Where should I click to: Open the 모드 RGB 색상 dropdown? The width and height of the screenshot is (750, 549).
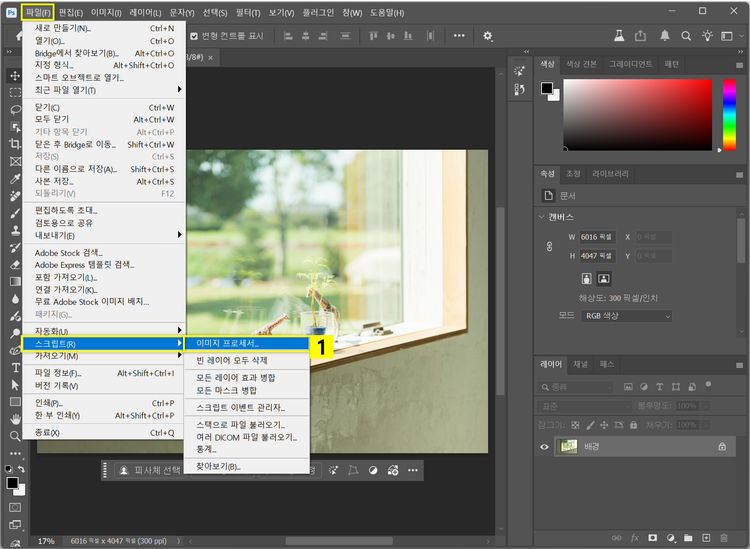coord(627,316)
